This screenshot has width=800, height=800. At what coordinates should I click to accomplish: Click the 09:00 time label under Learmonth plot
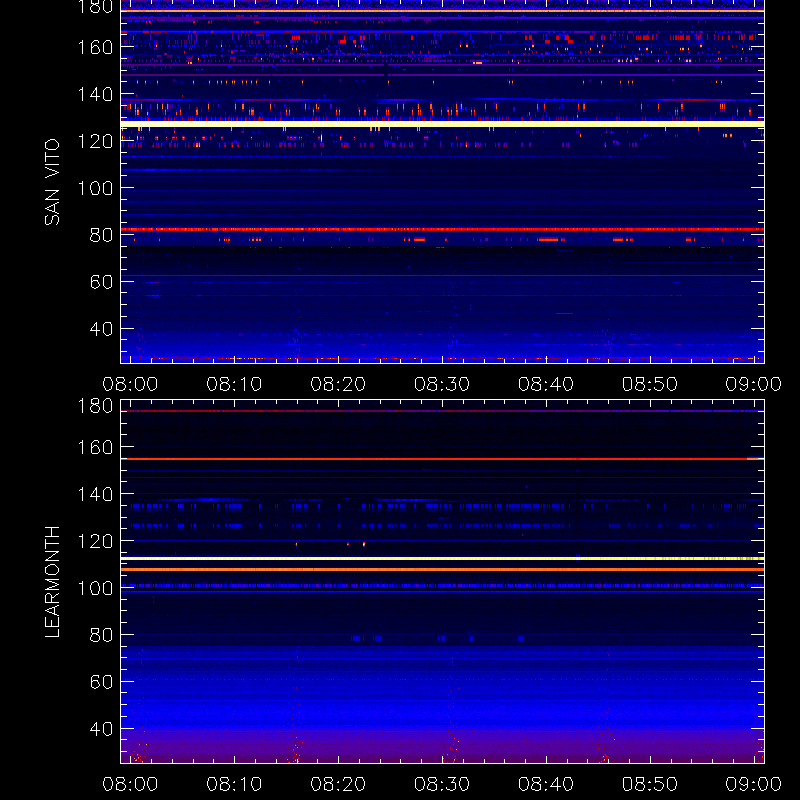(x=754, y=784)
